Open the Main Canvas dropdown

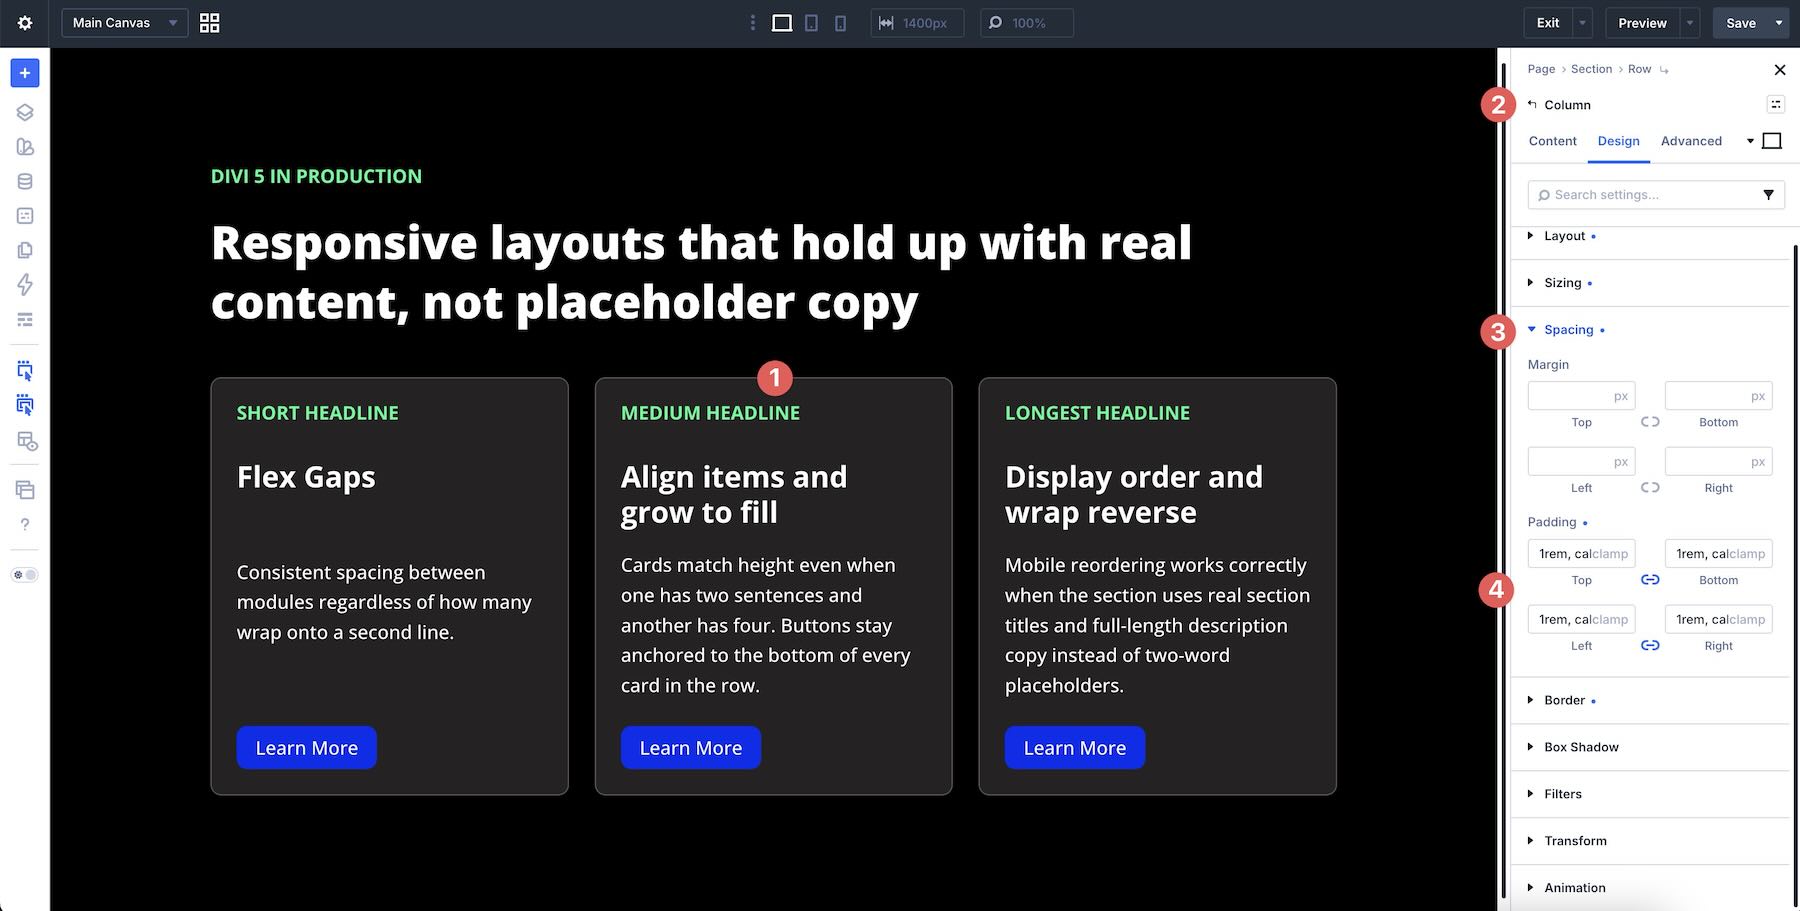125,23
